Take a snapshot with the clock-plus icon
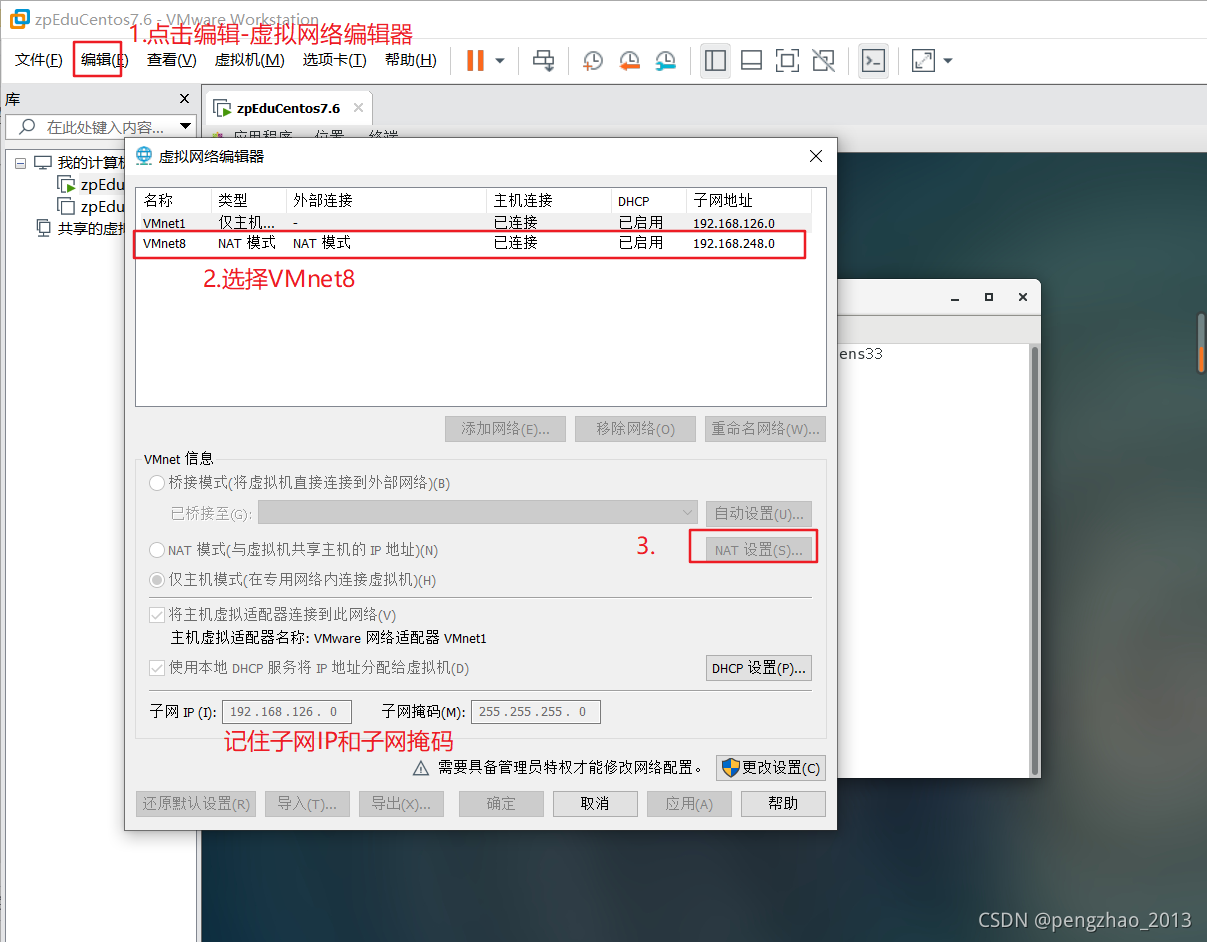Screen dimensions: 1207x942 point(593,61)
